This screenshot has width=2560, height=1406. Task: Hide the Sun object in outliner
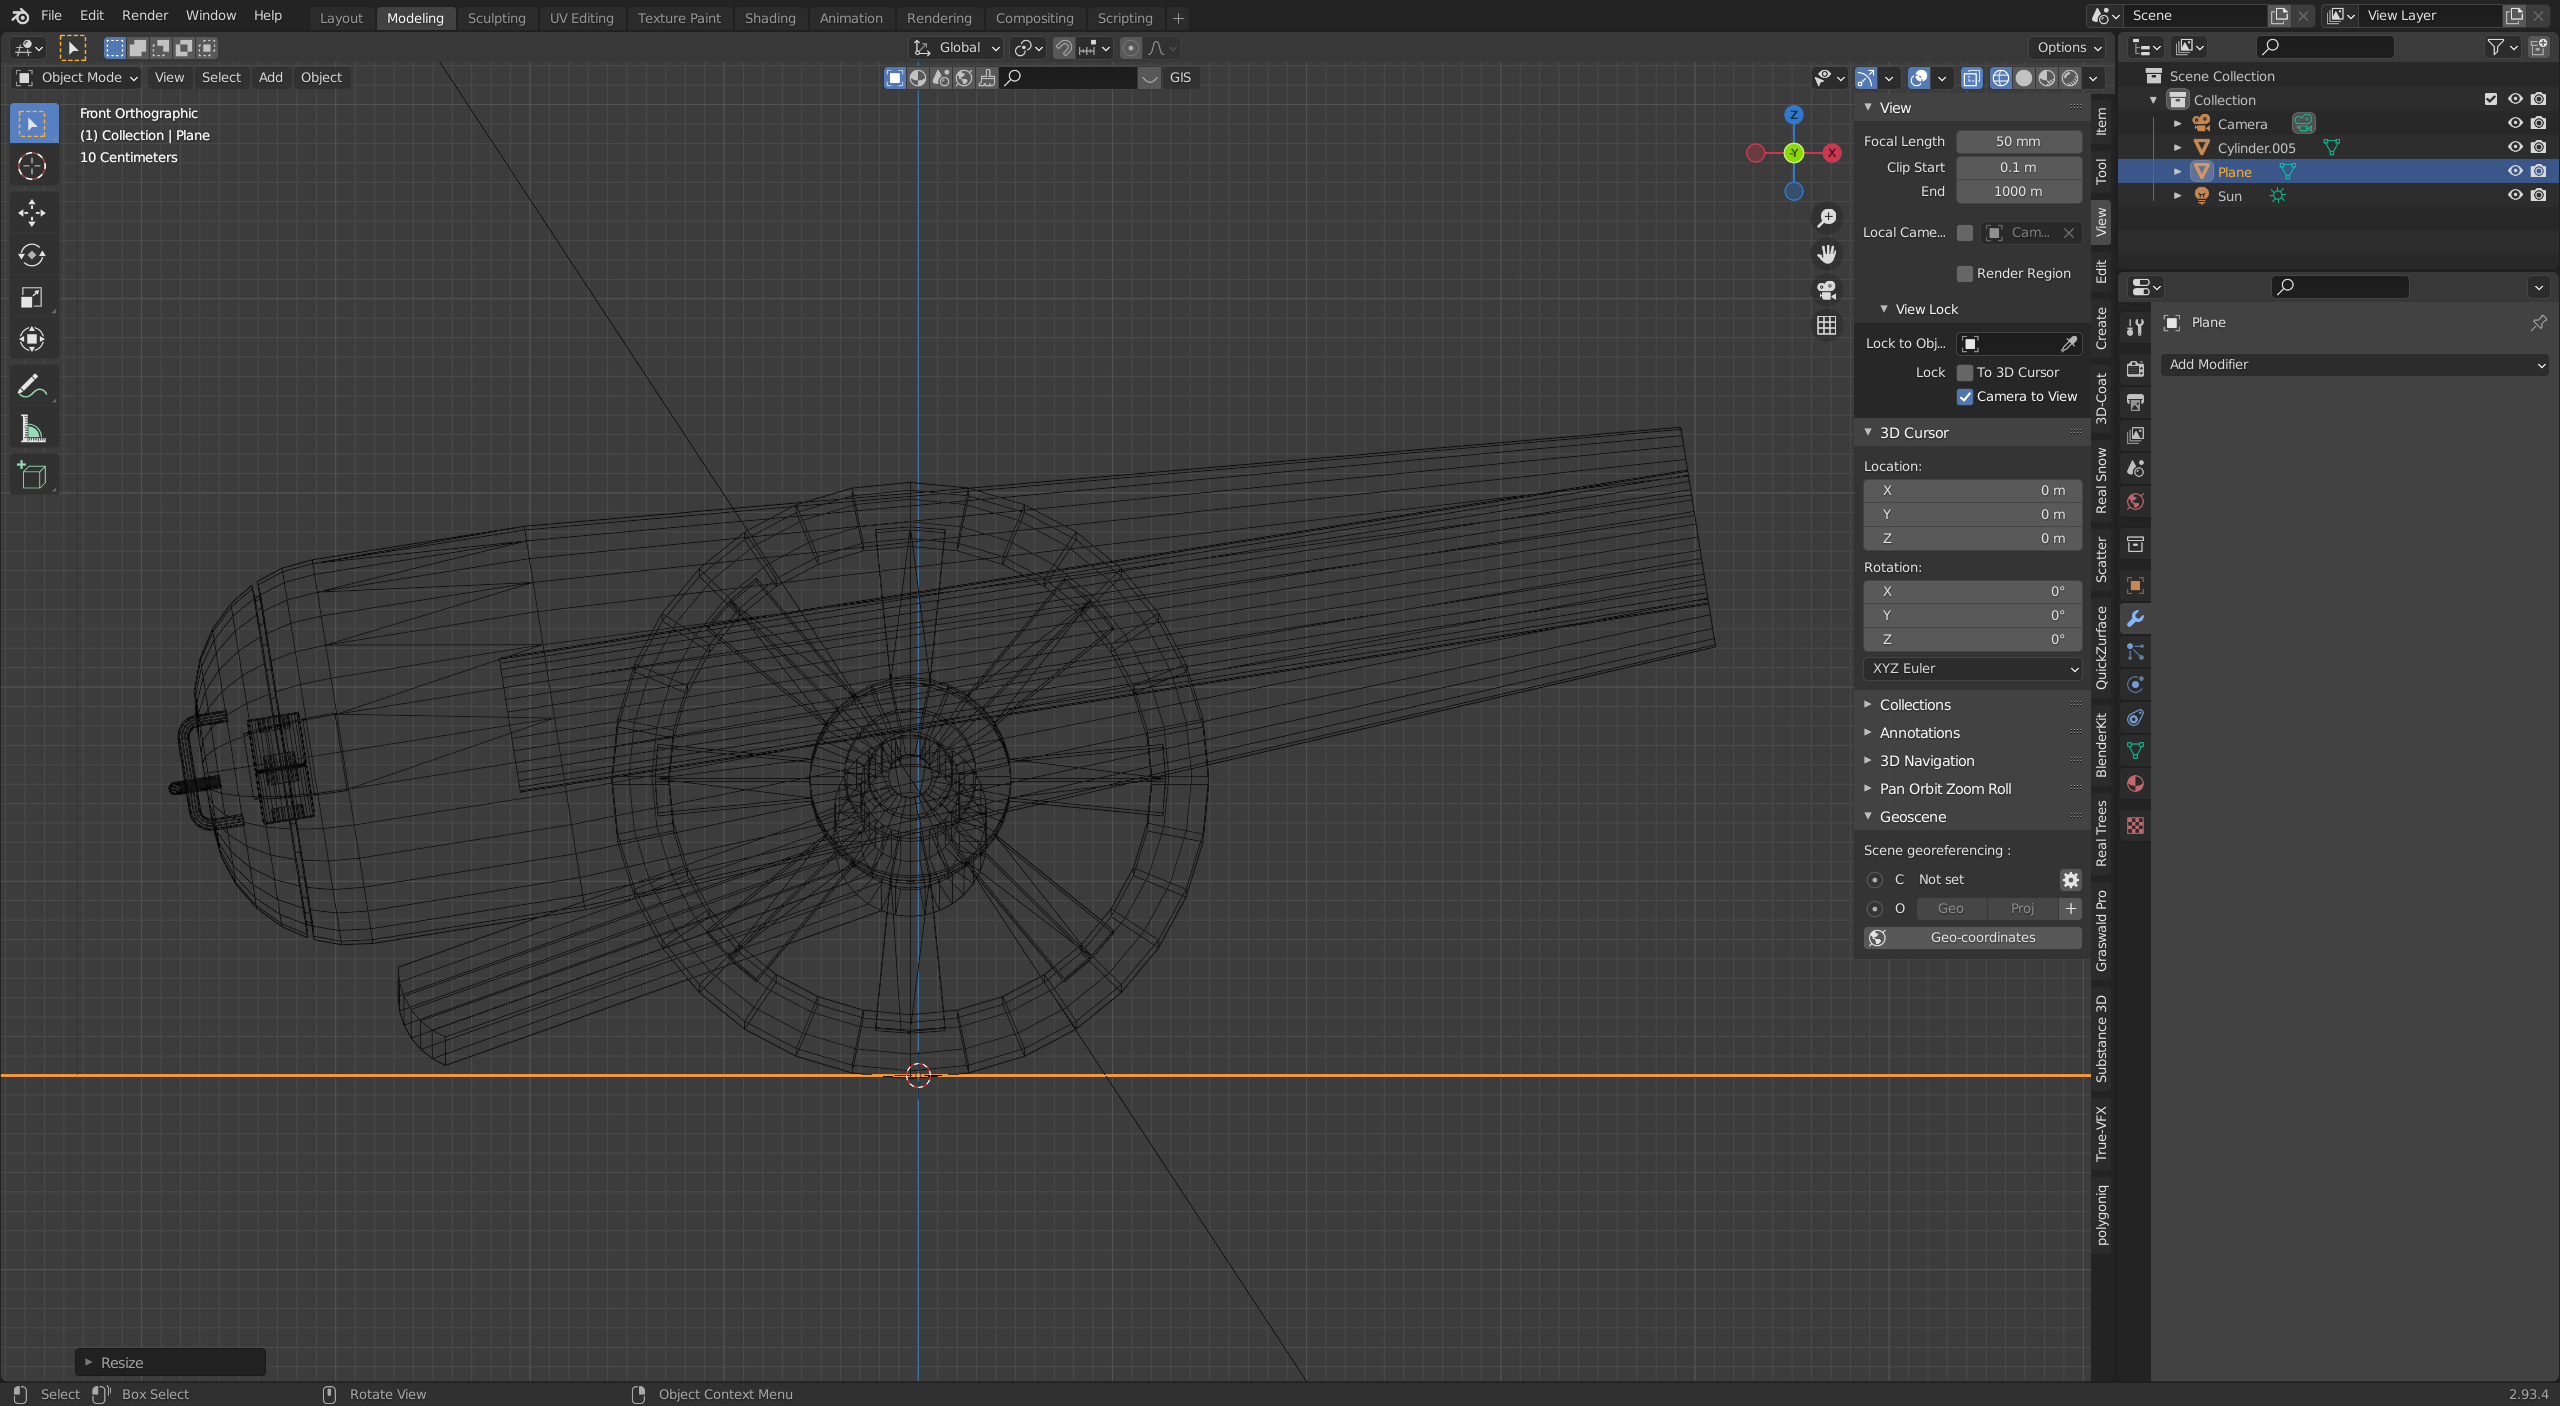pos(2514,196)
